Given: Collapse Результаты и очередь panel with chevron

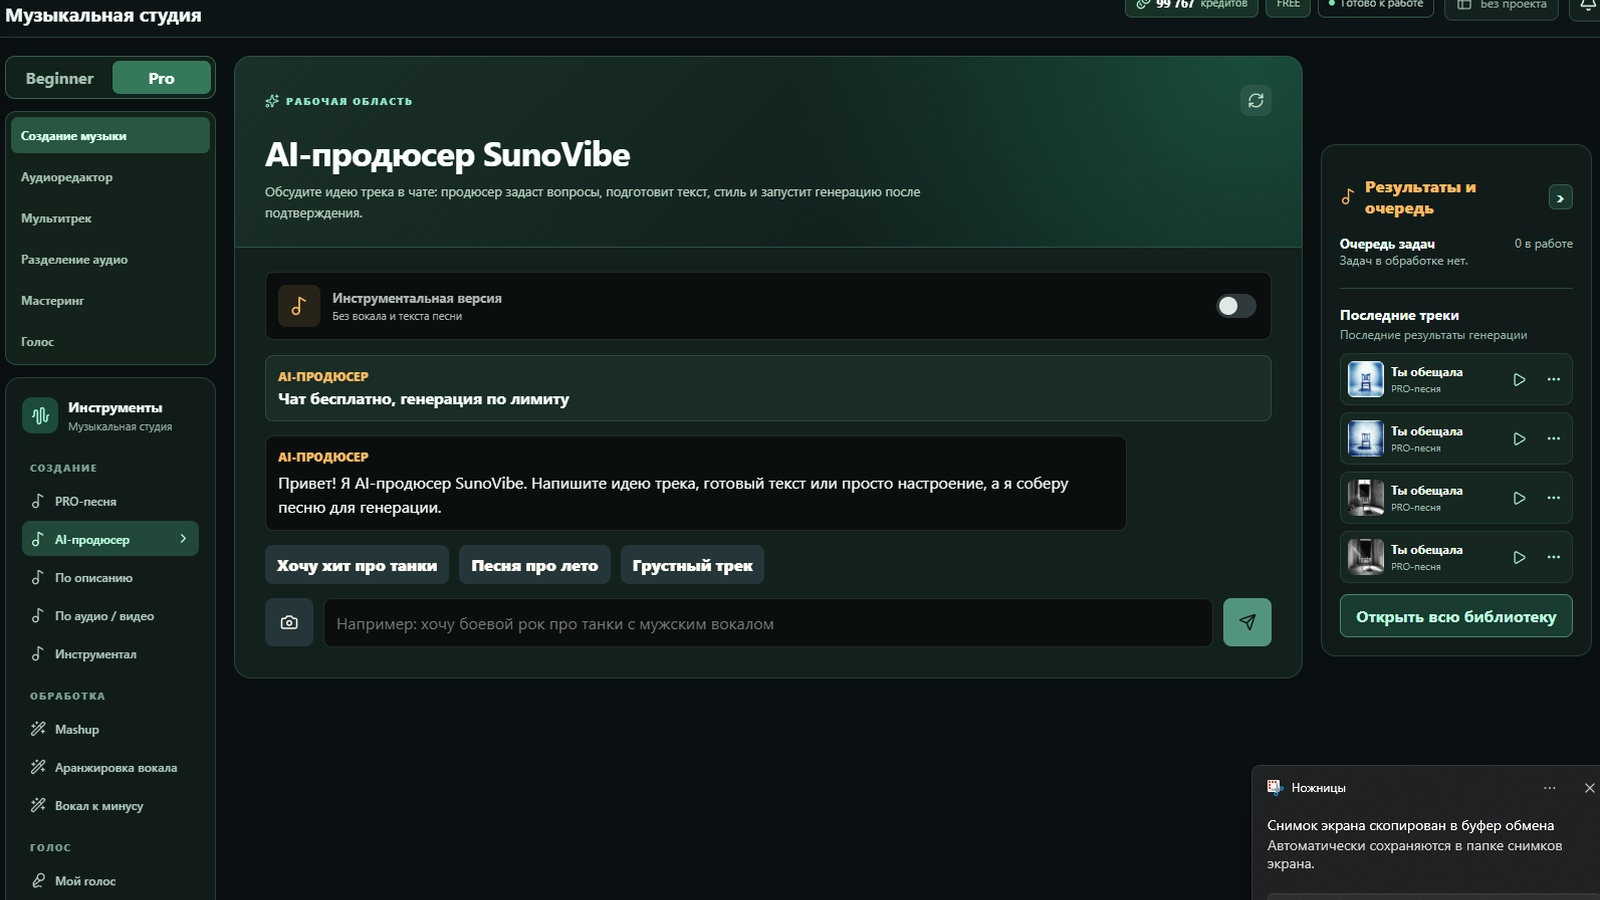Looking at the screenshot, I should (1560, 198).
